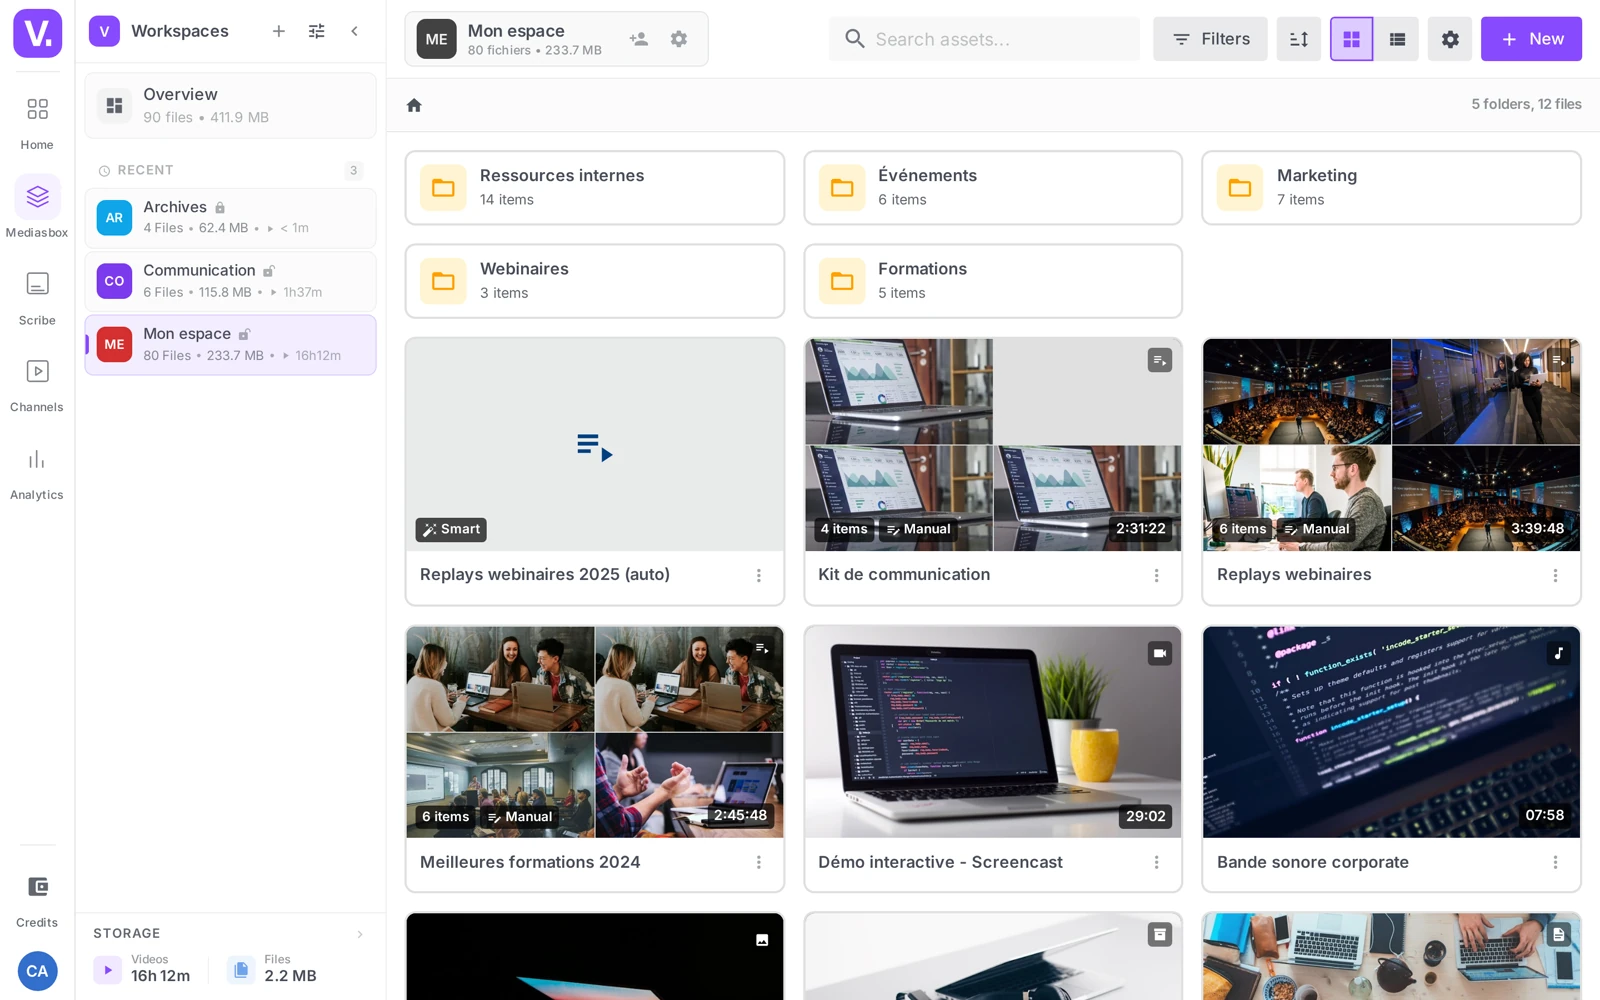
Task: Invite members to Mon espace
Action: (x=639, y=39)
